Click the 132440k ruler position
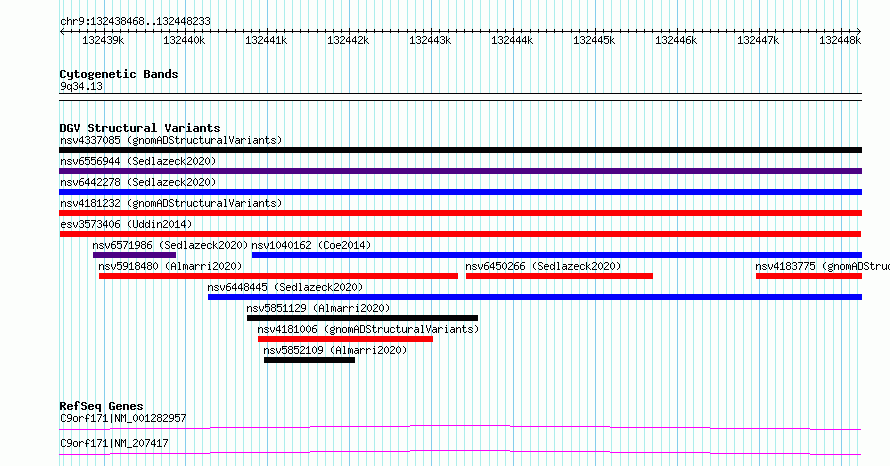Screen dimensions: 890x466 click(184, 40)
